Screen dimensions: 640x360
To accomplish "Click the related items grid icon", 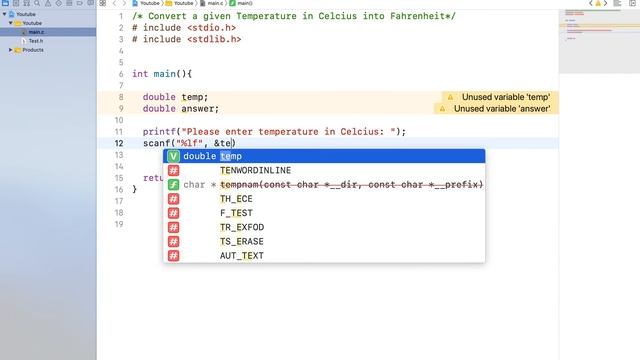I will pyautogui.click(x=102, y=3).
